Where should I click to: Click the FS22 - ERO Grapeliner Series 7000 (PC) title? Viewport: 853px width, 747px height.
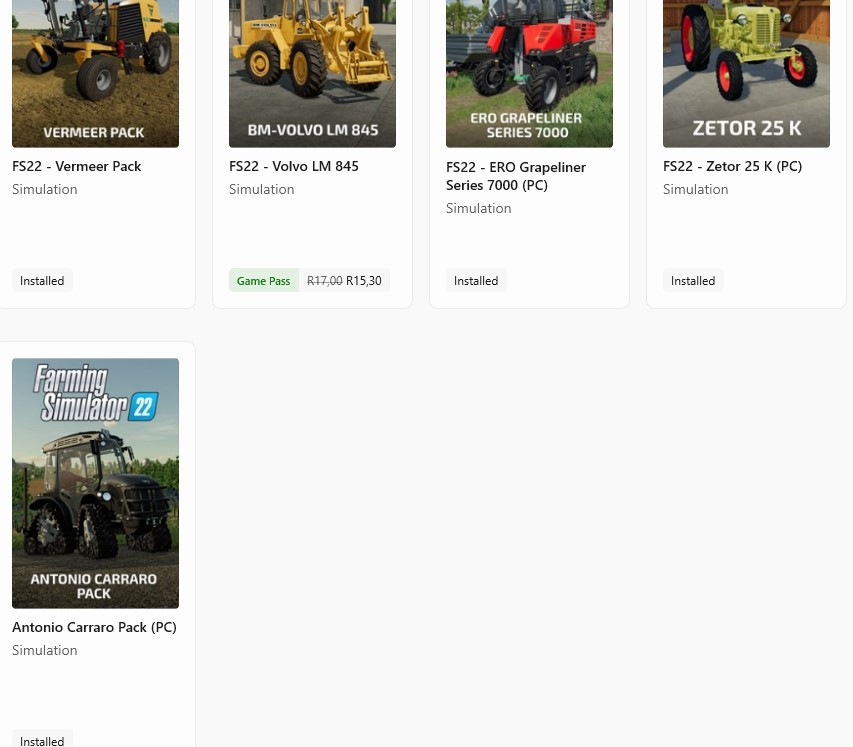point(516,176)
